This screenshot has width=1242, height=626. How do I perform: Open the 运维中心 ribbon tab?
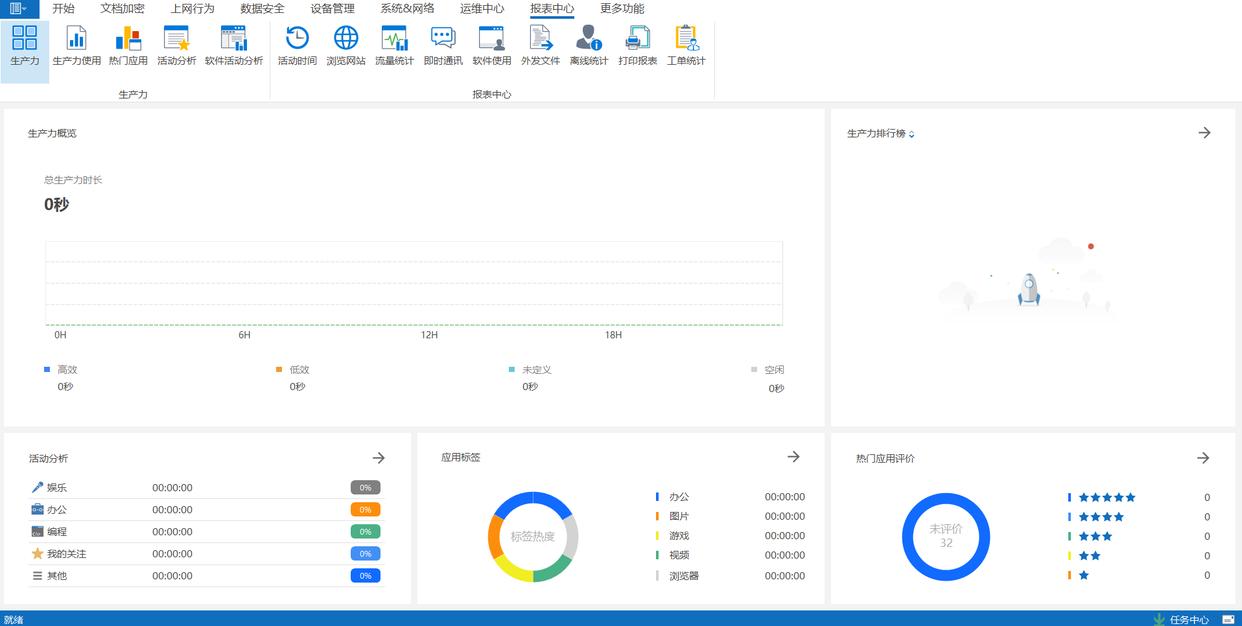tap(482, 9)
